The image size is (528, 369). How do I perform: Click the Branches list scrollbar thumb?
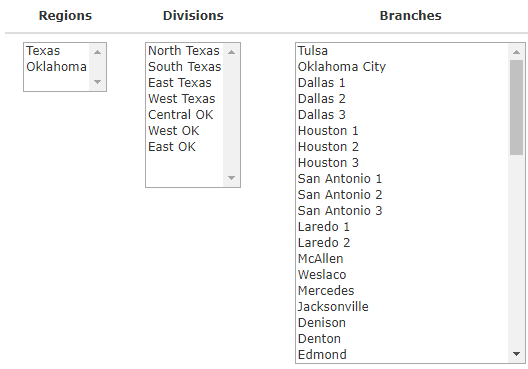(x=516, y=107)
